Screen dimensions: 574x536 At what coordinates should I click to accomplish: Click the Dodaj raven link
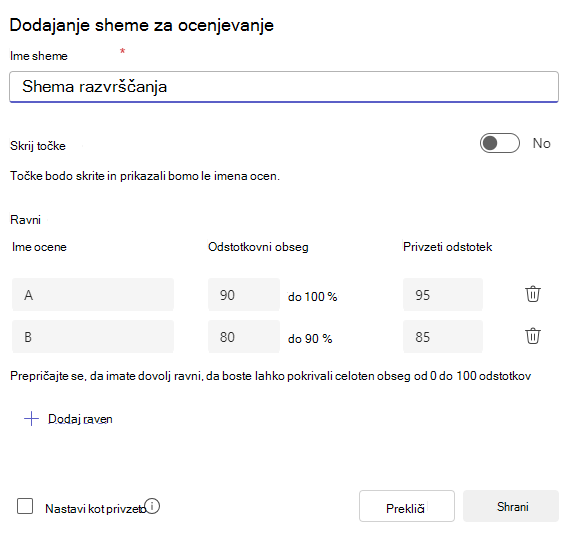point(80,419)
